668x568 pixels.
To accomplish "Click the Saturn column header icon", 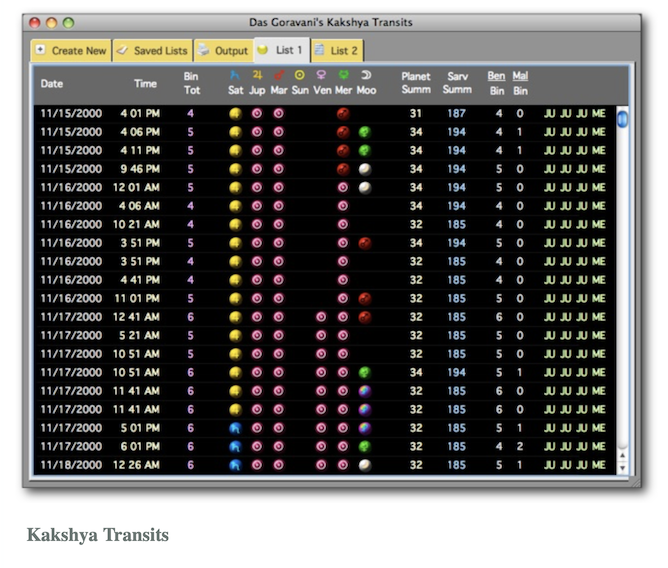I will coord(235,75).
